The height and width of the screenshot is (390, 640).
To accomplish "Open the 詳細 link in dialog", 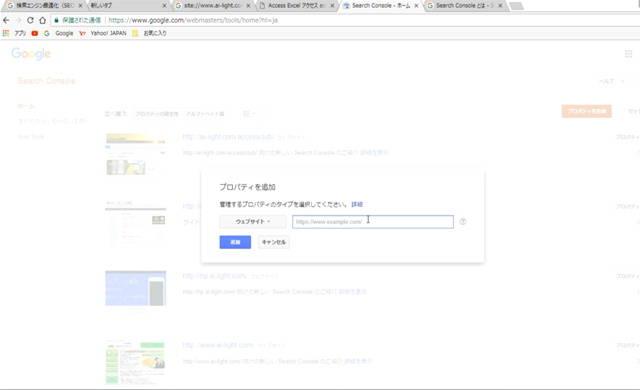I will [357, 204].
